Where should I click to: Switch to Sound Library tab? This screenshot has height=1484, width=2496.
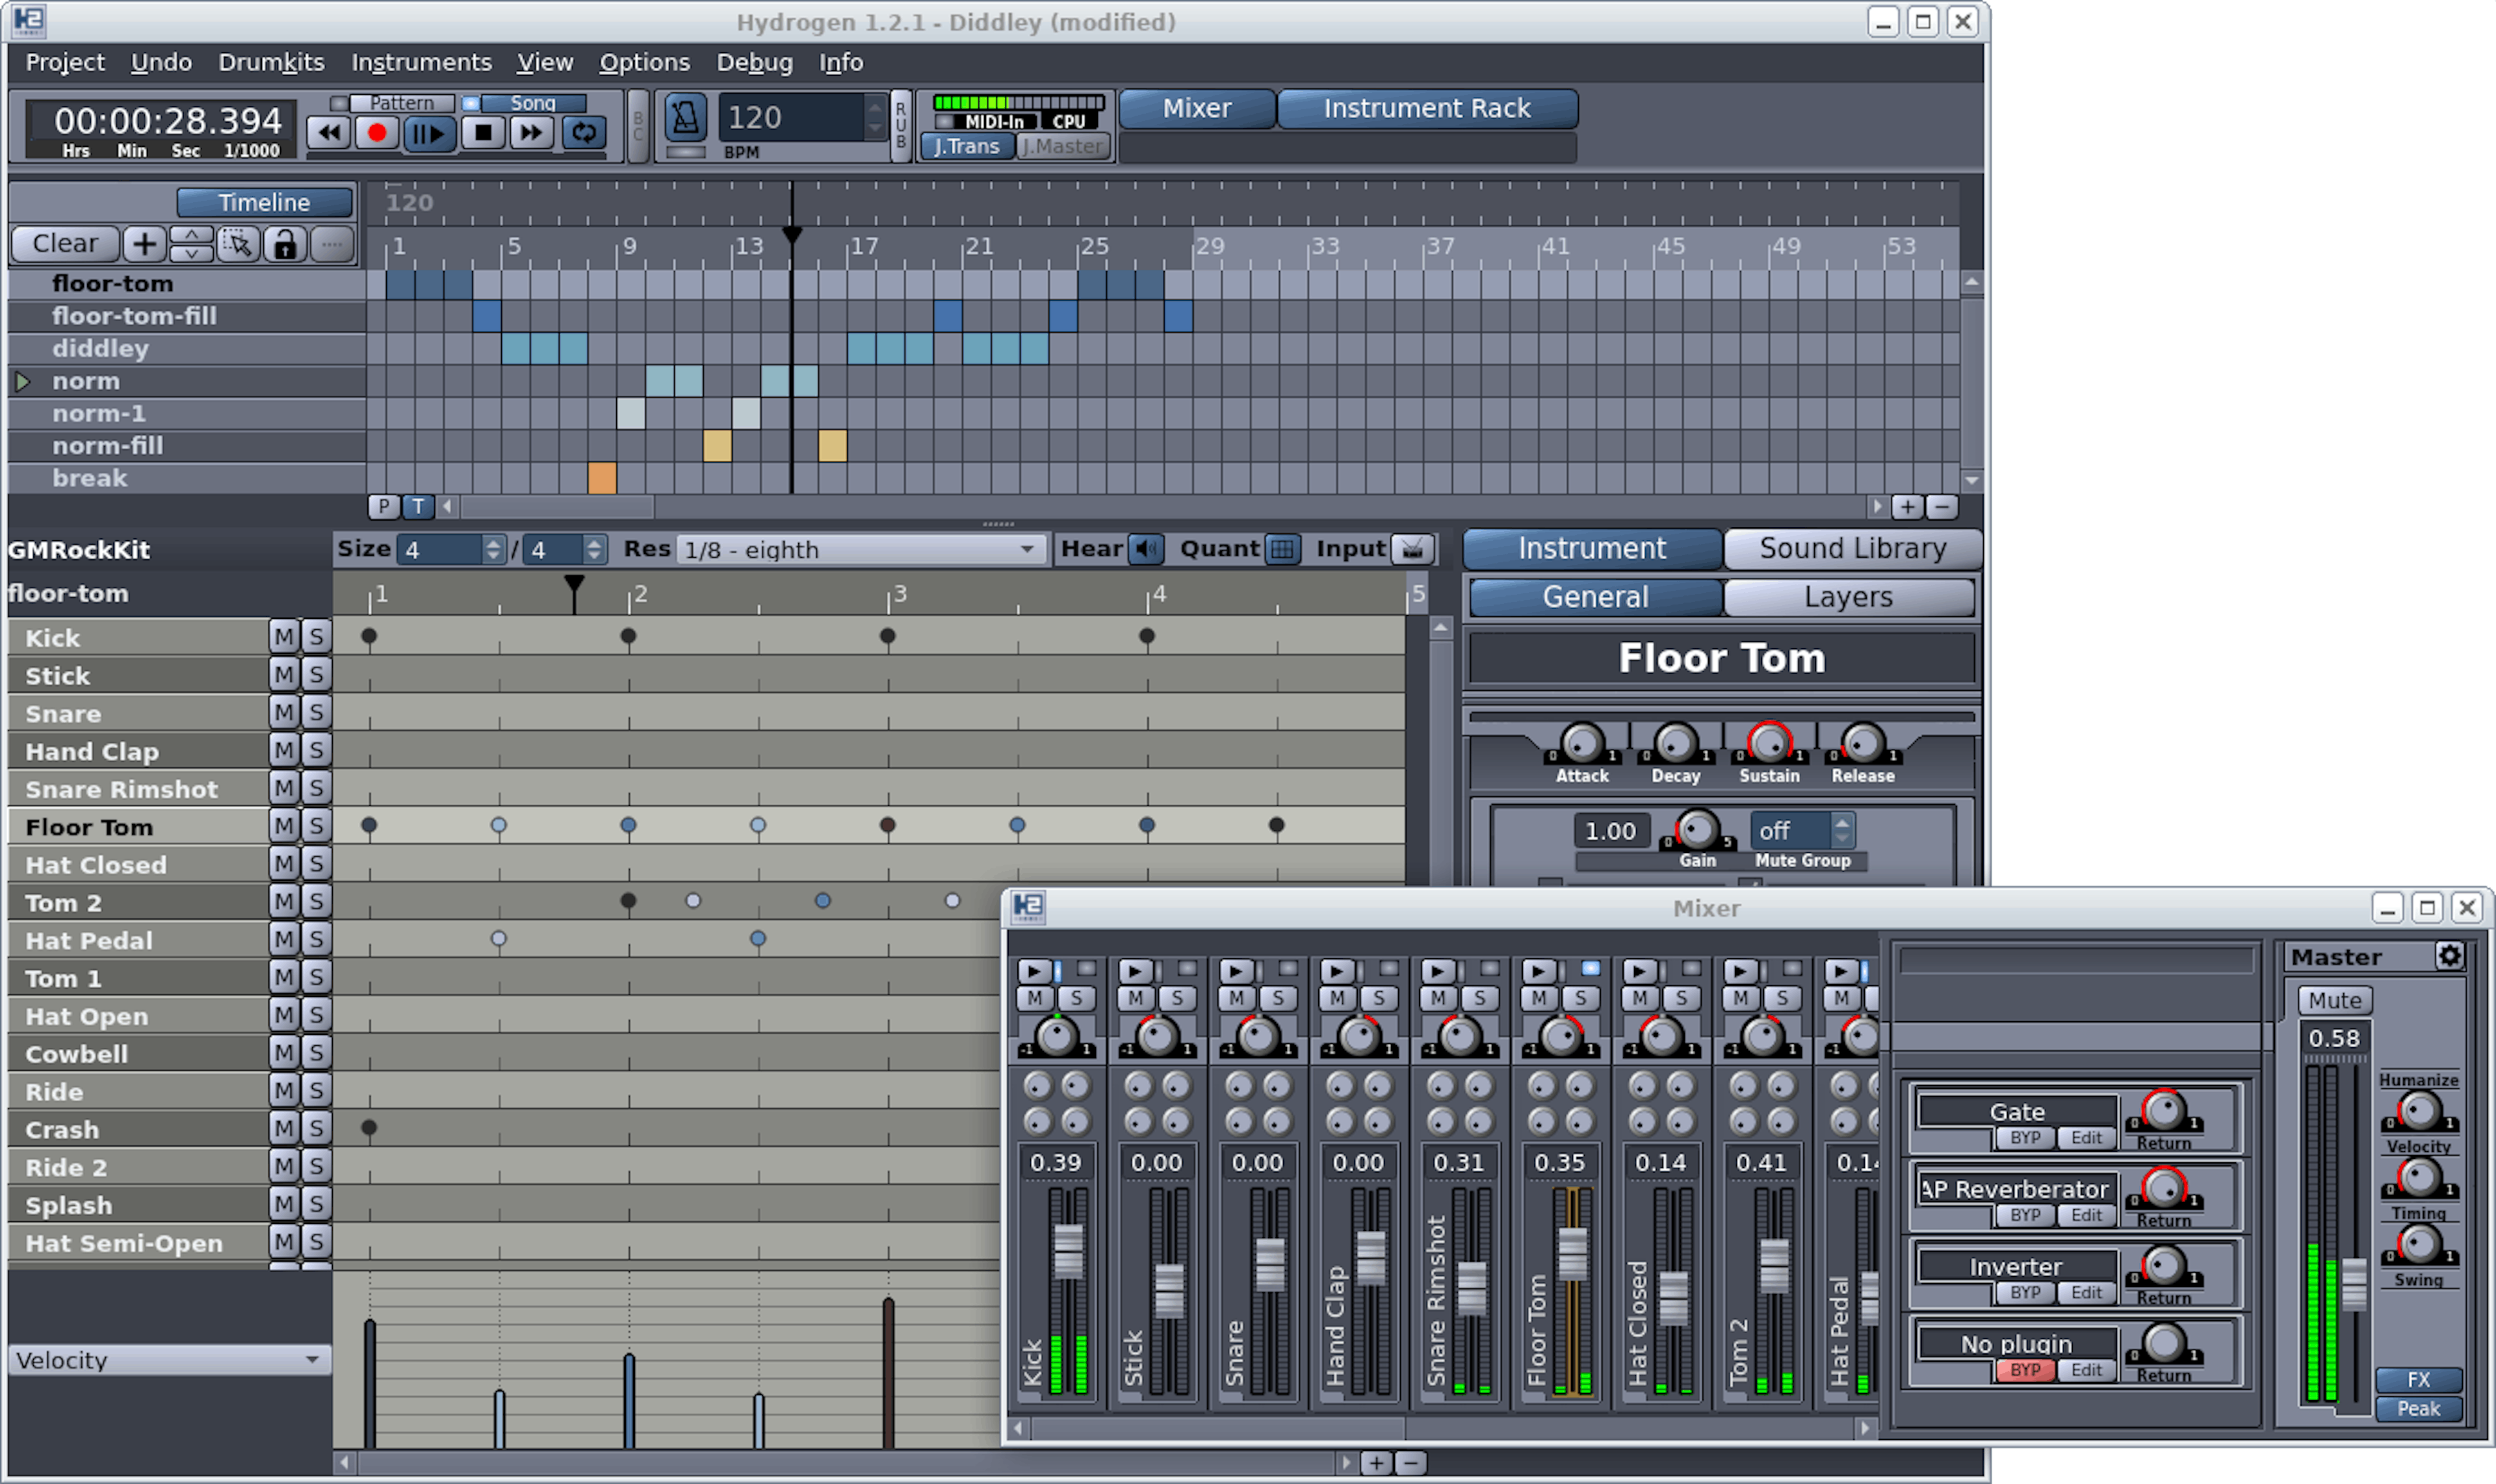click(x=1852, y=548)
